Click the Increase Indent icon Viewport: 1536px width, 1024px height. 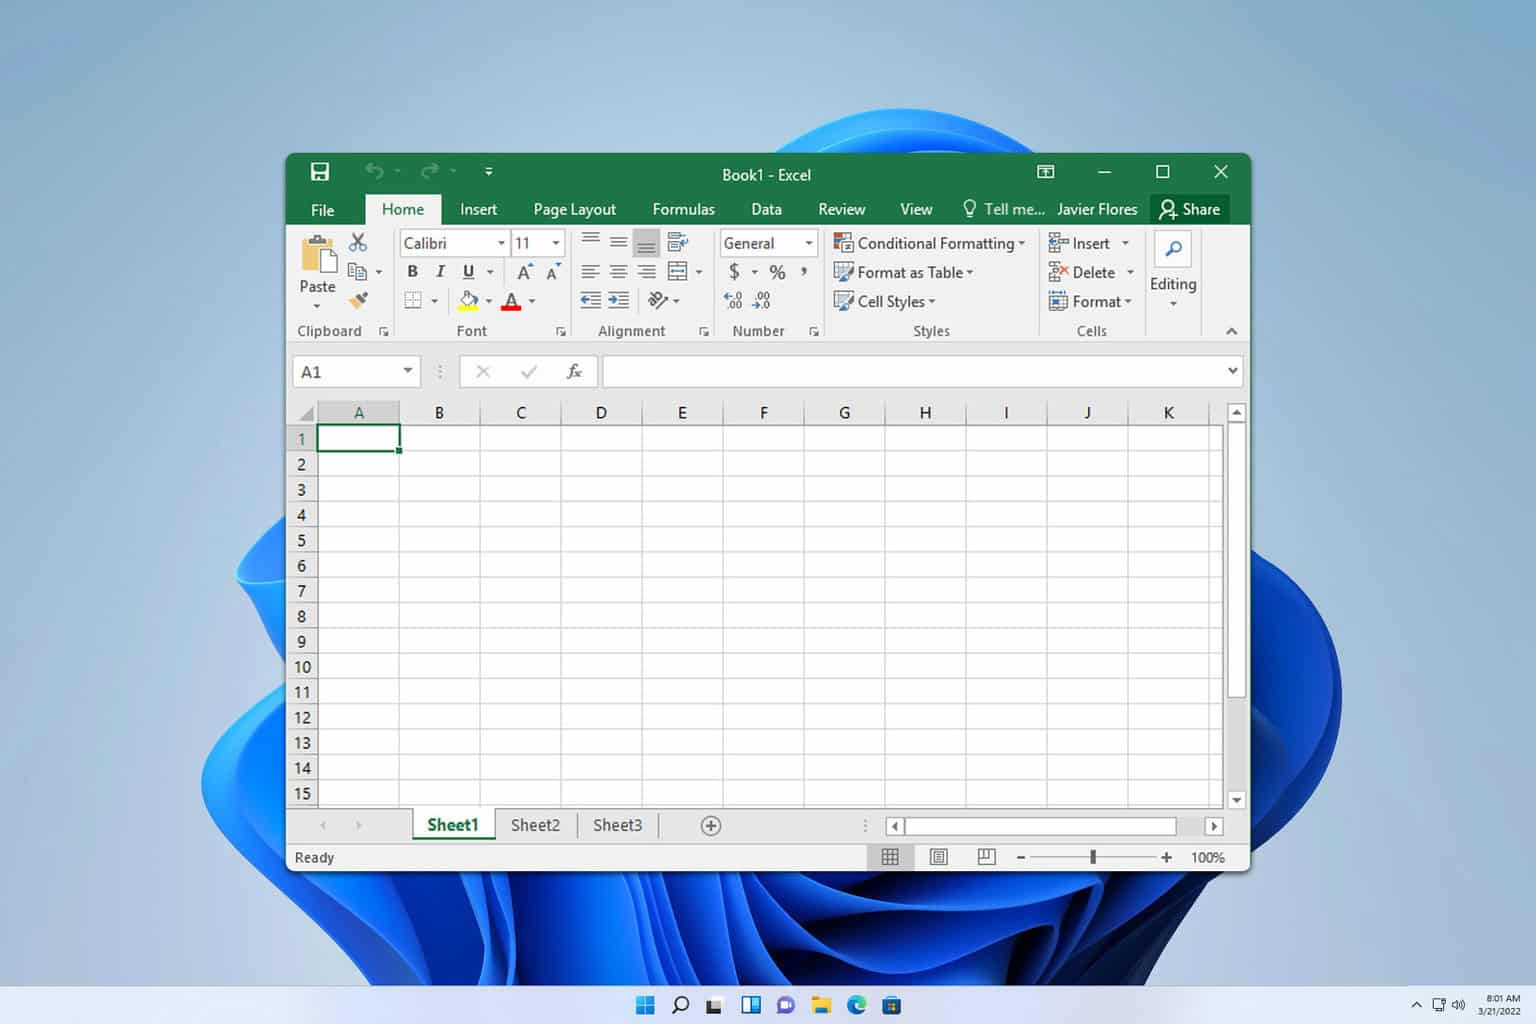[x=619, y=300]
